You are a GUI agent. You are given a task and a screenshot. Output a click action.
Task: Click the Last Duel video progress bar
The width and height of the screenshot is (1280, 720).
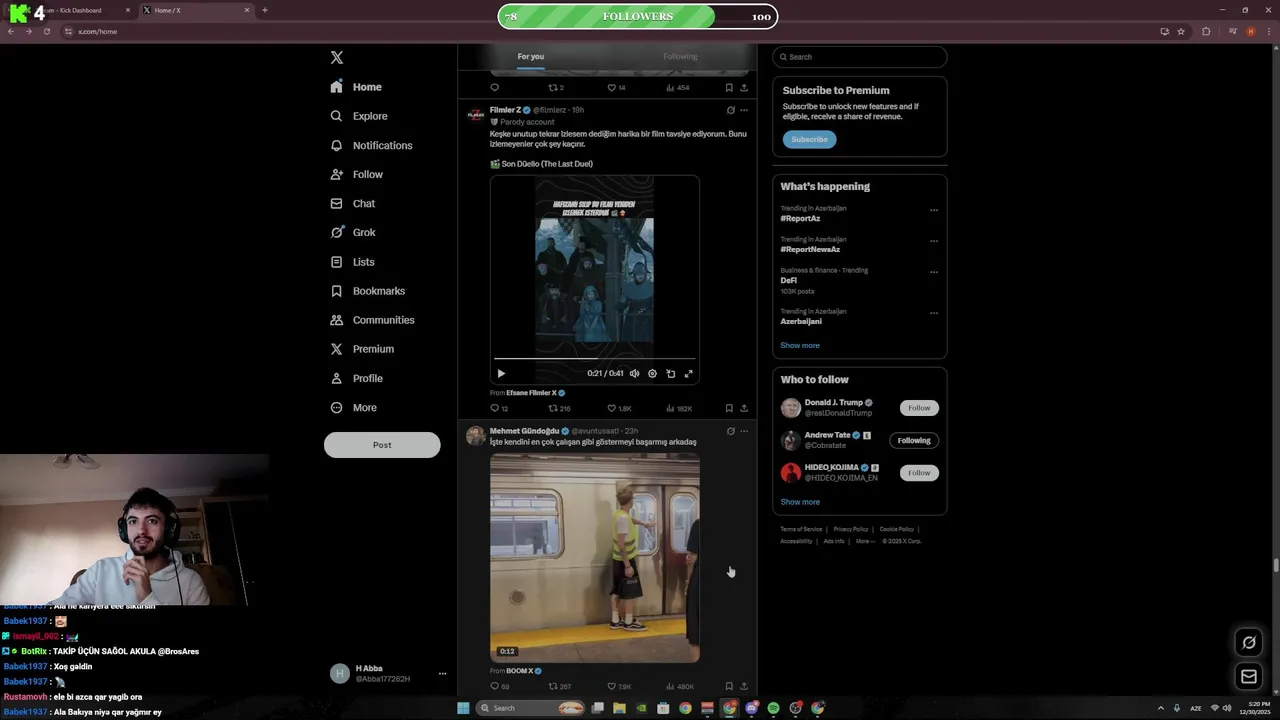(595, 358)
